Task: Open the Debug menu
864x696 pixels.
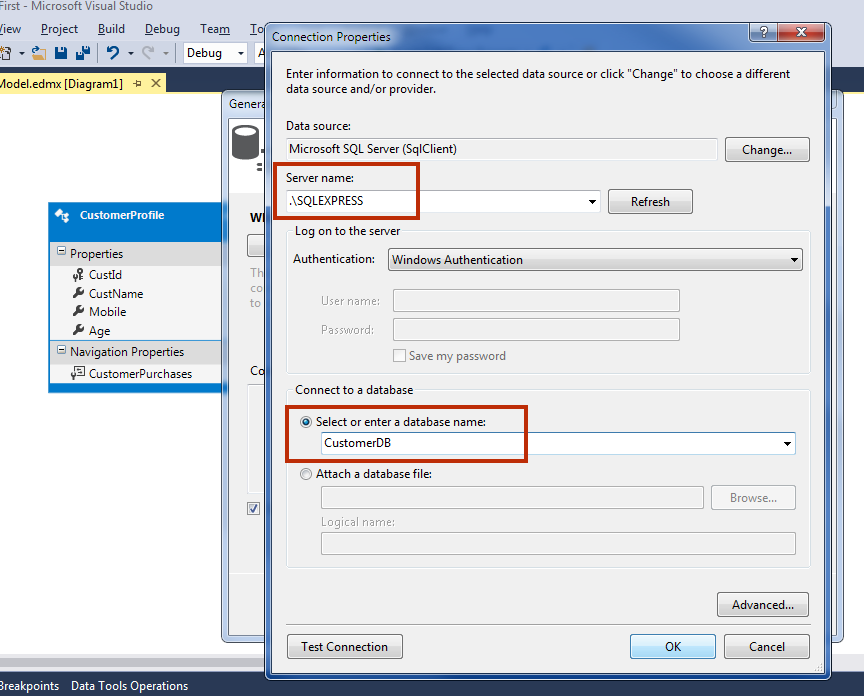Action: tap(162, 29)
